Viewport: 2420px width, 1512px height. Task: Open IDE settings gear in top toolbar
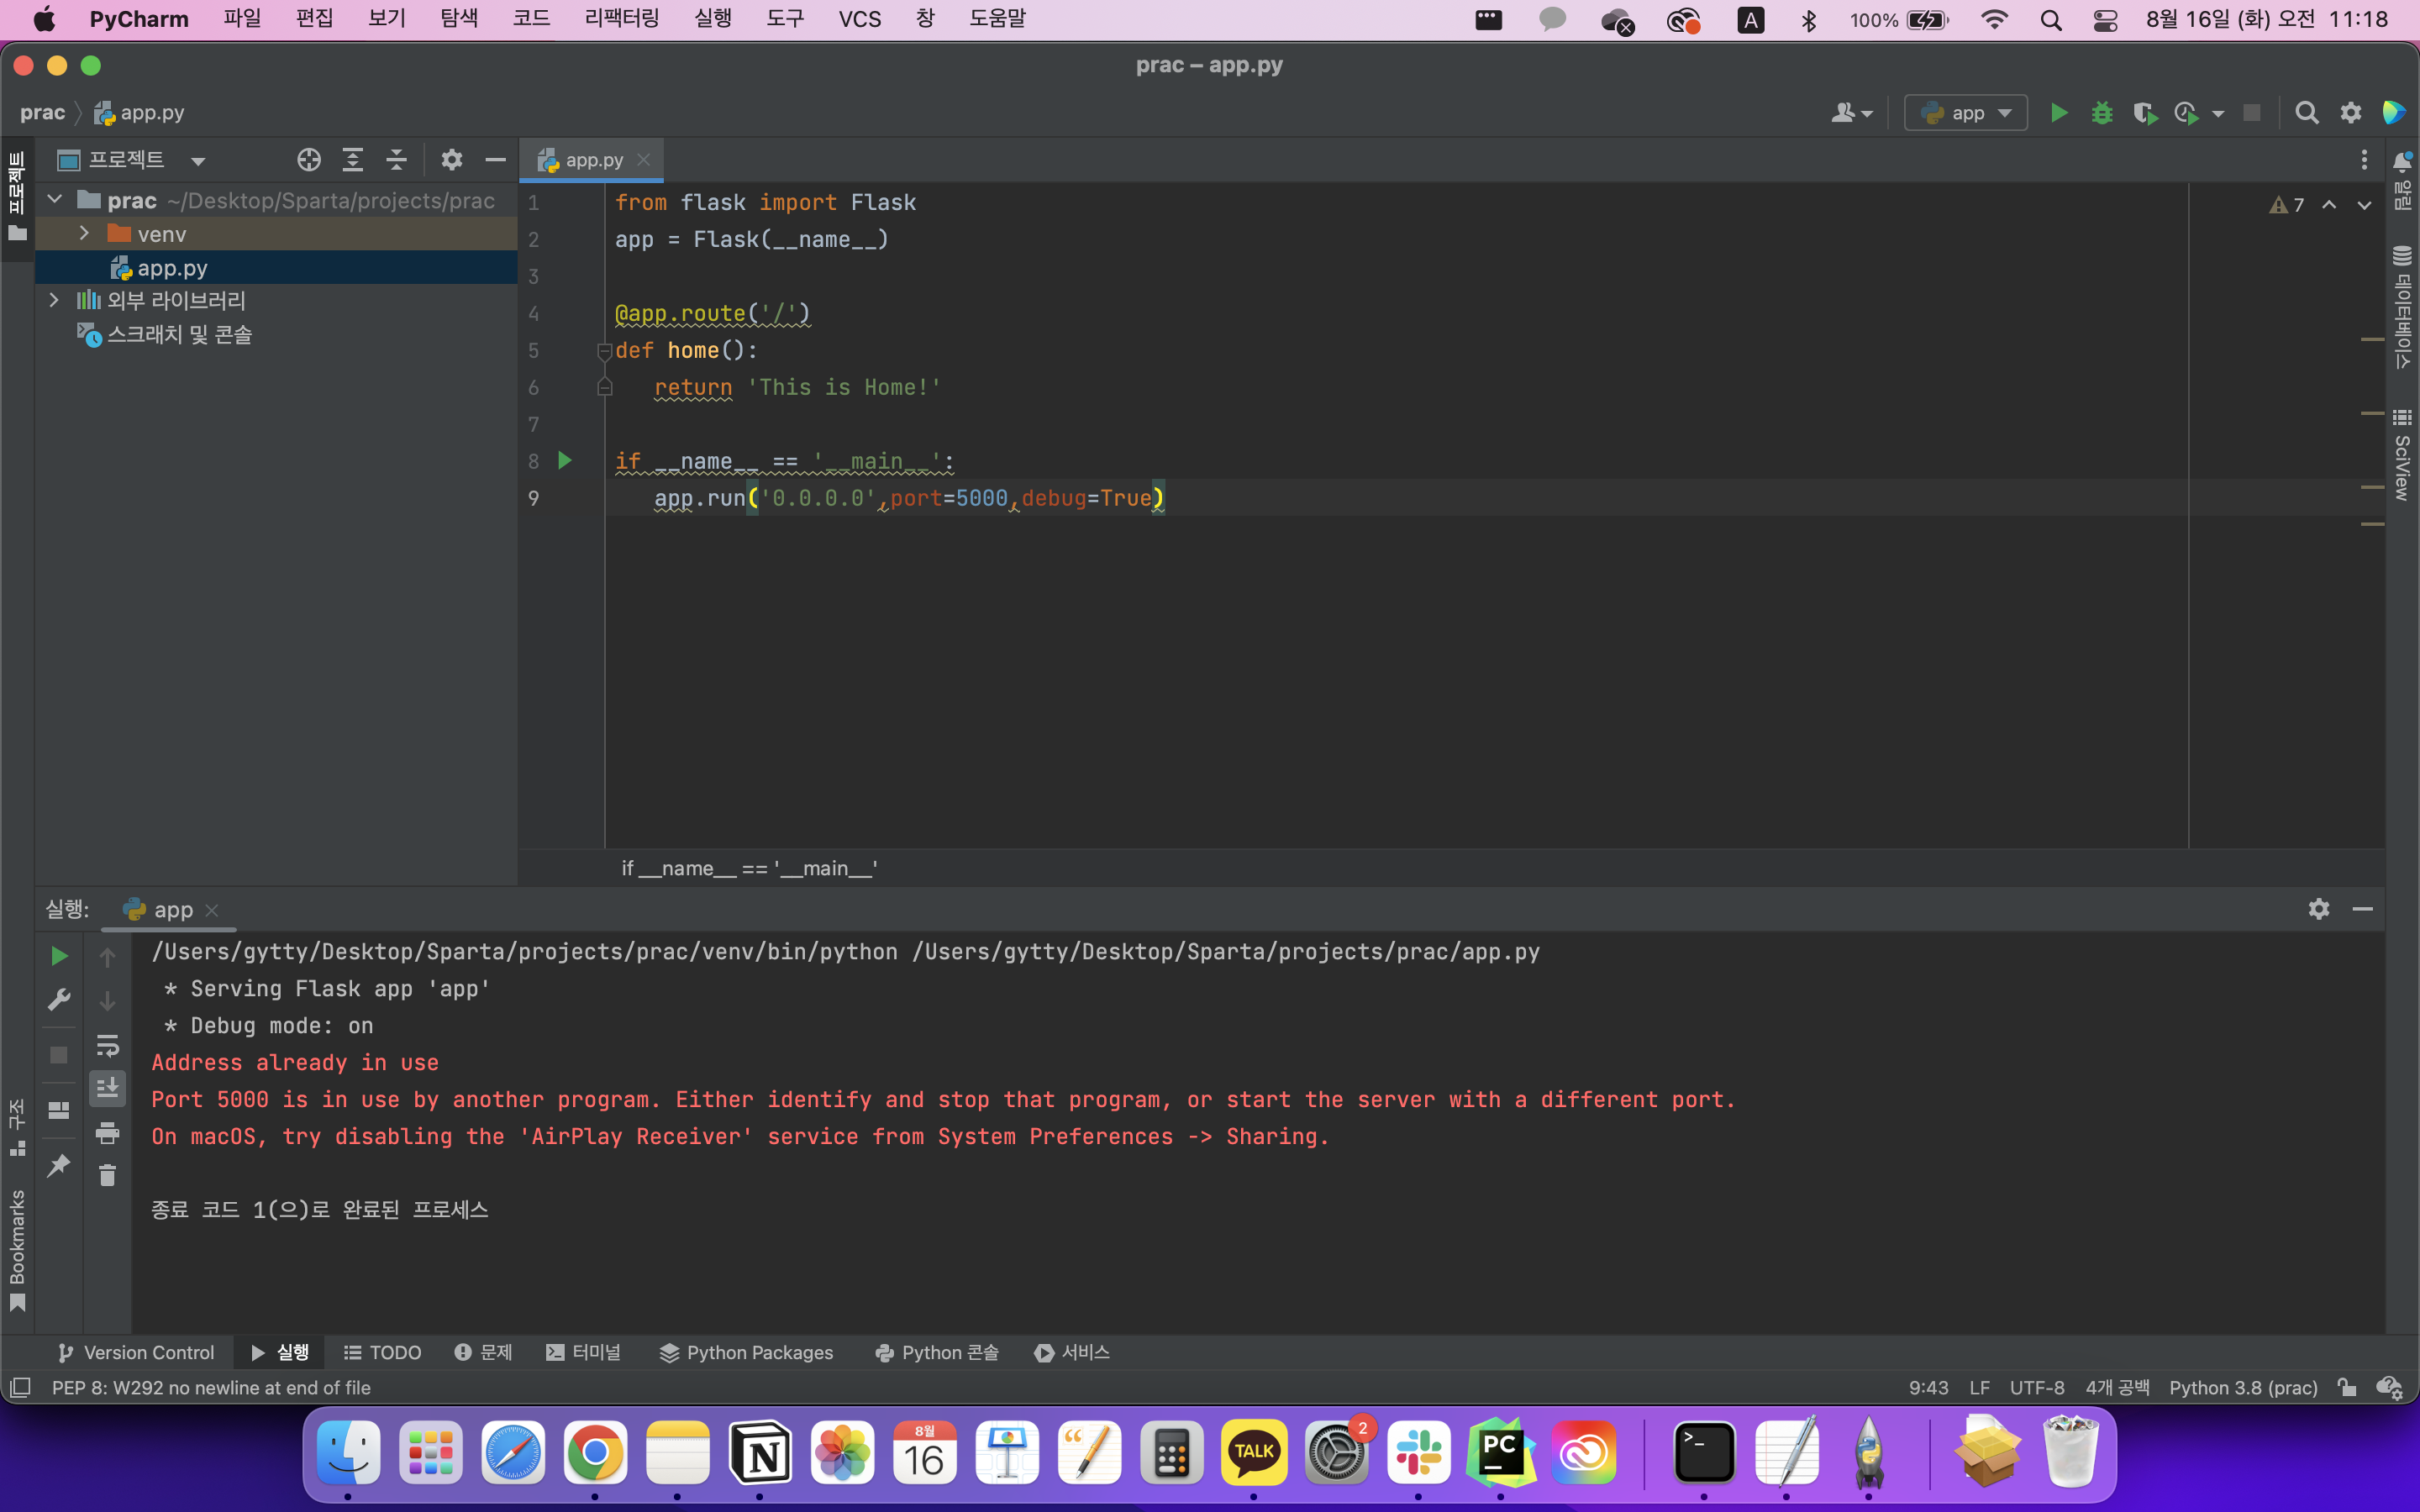[2350, 113]
